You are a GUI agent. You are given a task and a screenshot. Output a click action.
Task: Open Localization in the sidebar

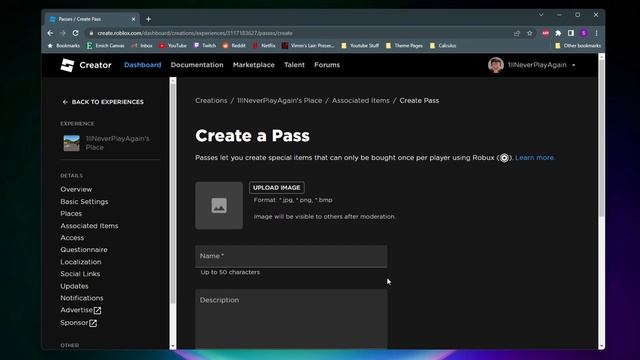pos(81,262)
